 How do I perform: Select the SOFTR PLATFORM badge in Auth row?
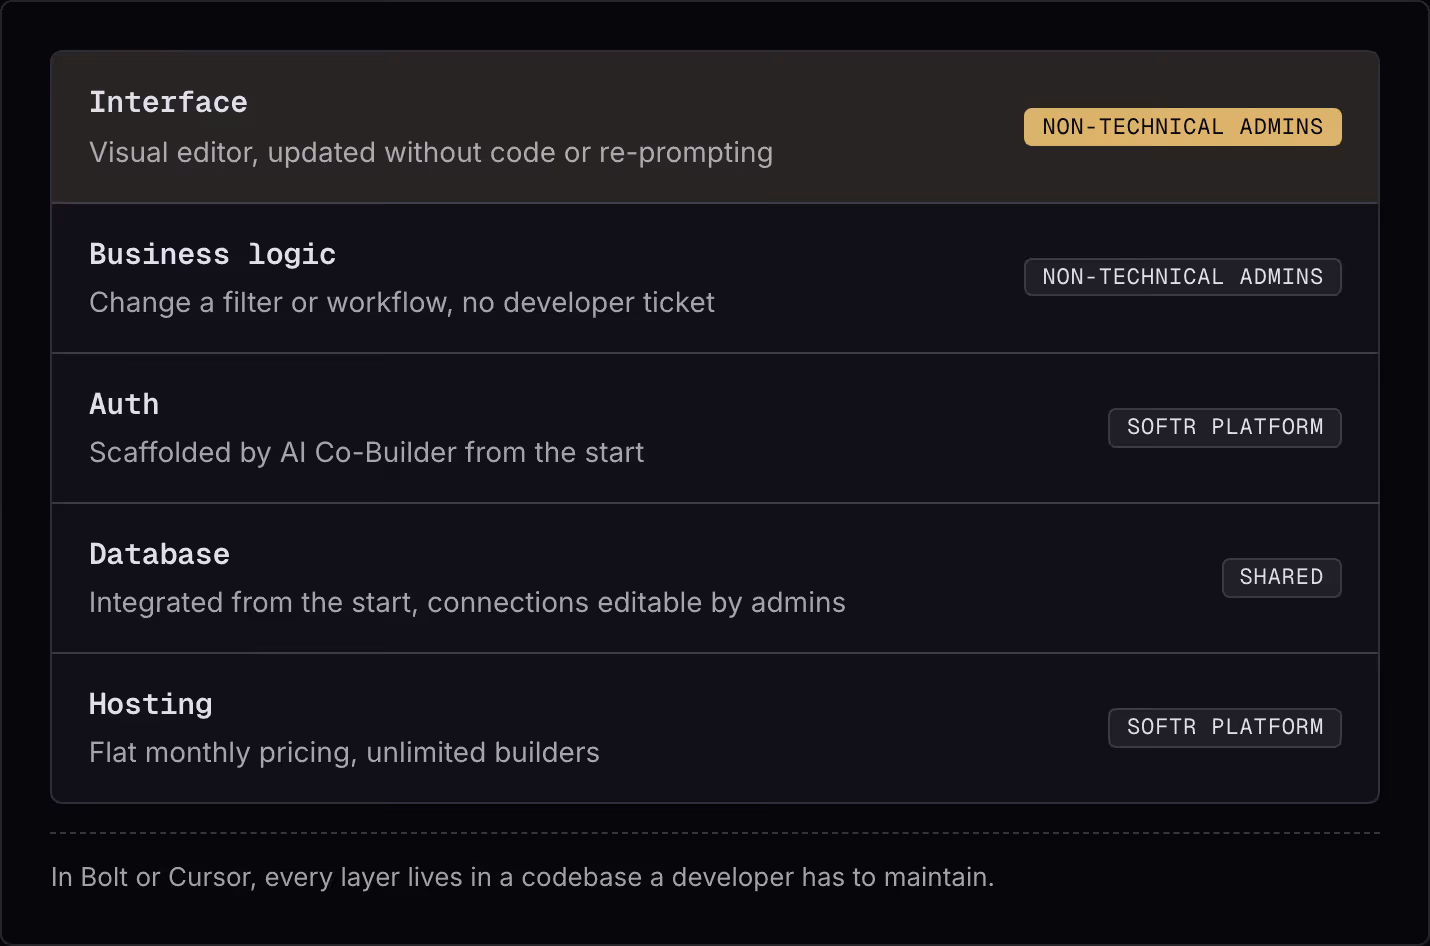[x=1224, y=427]
